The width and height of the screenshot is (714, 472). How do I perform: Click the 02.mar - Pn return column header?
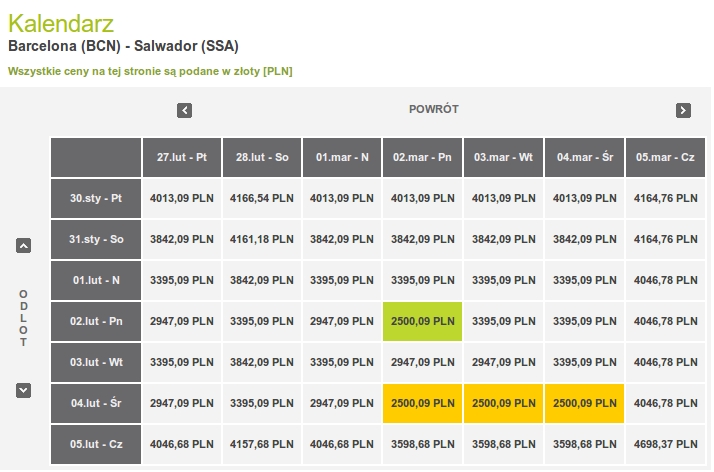tap(423, 157)
